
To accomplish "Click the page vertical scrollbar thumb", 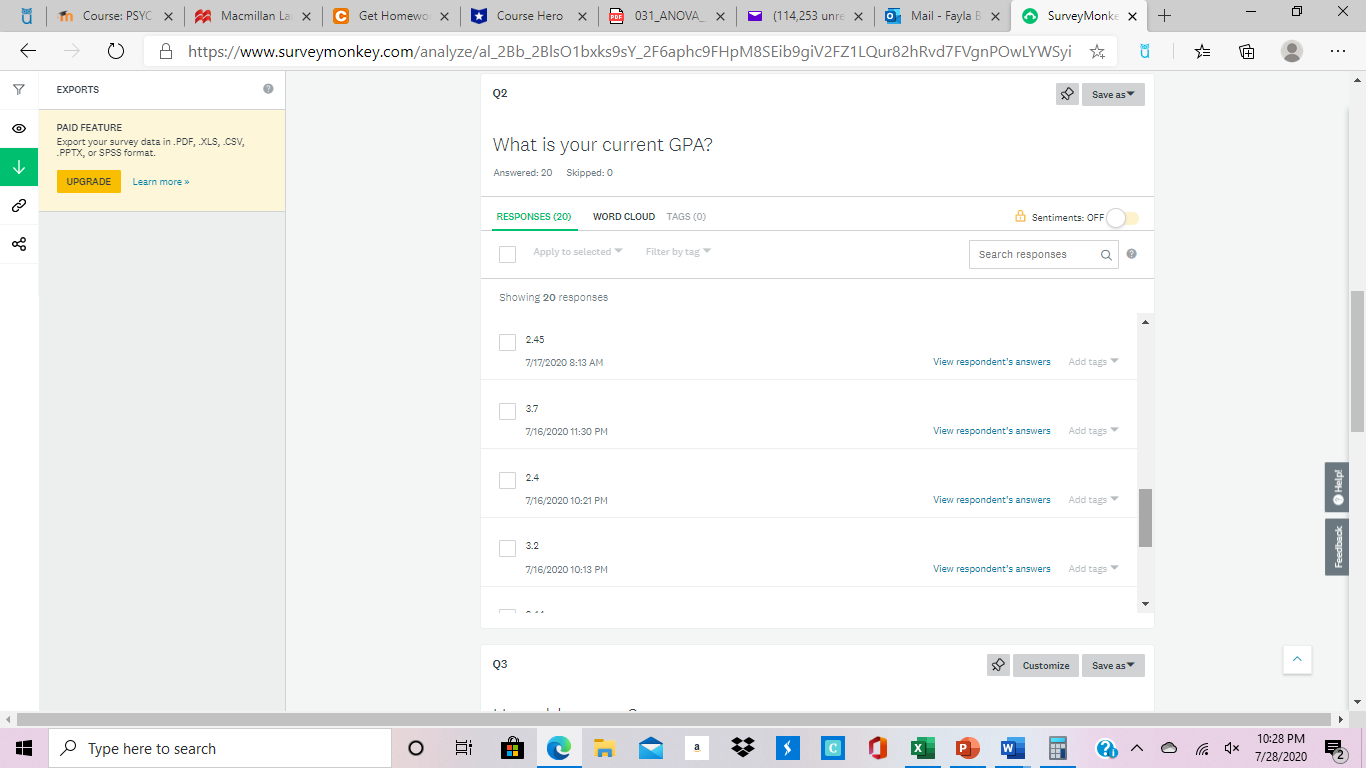I will (1357, 362).
